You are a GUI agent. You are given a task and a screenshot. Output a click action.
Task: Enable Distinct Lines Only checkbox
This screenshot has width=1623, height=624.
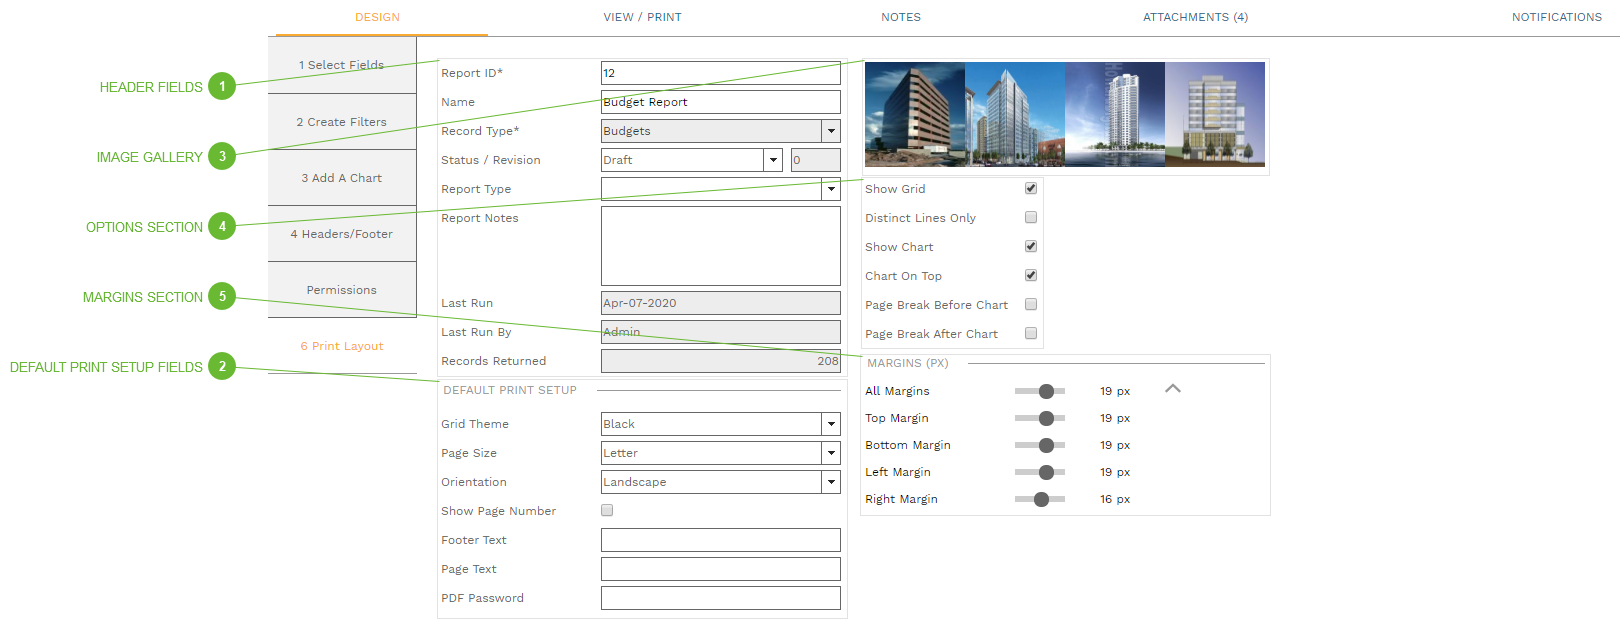point(1031,217)
